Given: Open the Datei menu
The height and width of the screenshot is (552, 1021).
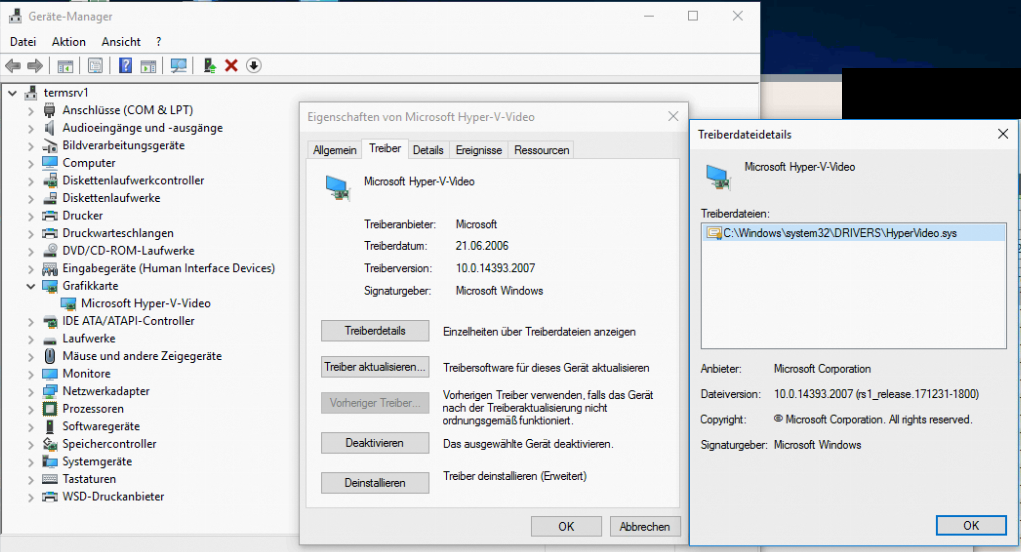Looking at the screenshot, I should [x=23, y=42].
